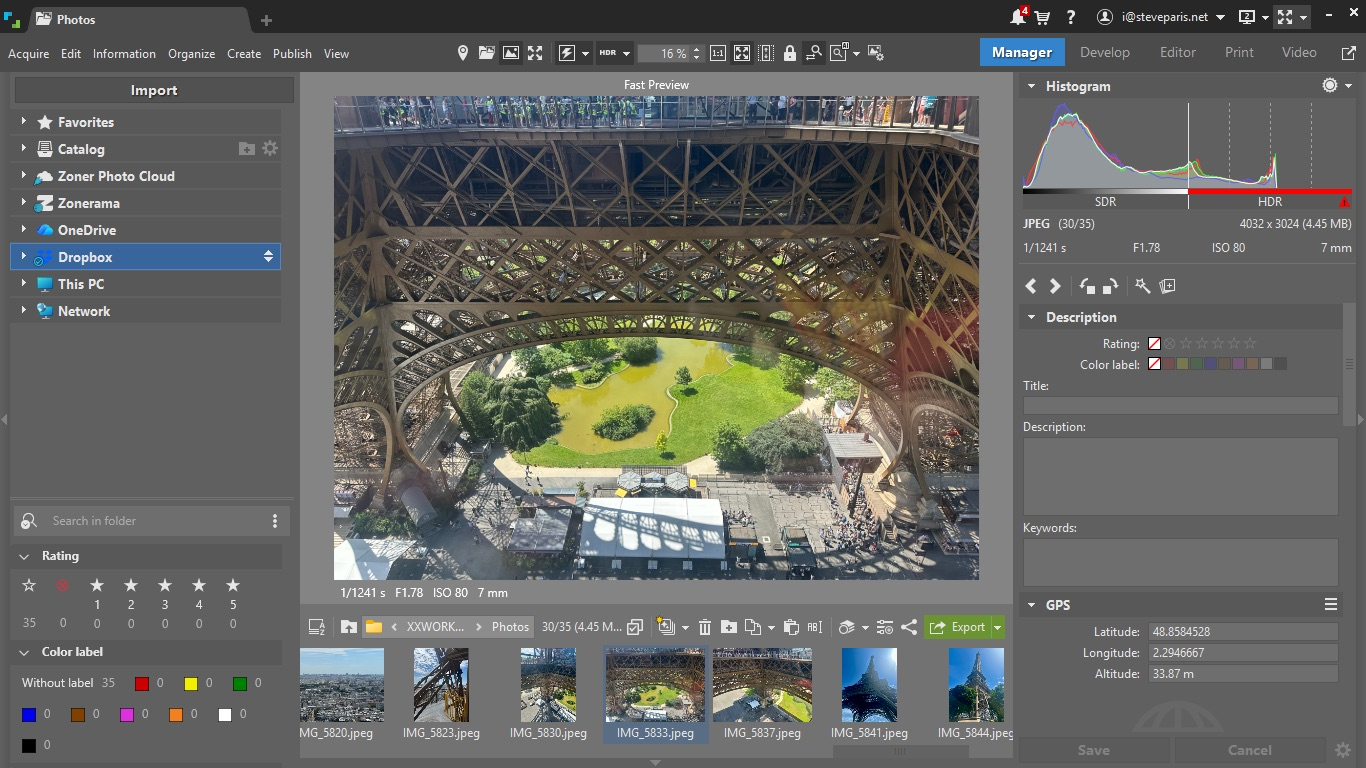Viewport: 1366px width, 768px height.
Task: Click the sort A-Z icon
Action: pos(317,627)
